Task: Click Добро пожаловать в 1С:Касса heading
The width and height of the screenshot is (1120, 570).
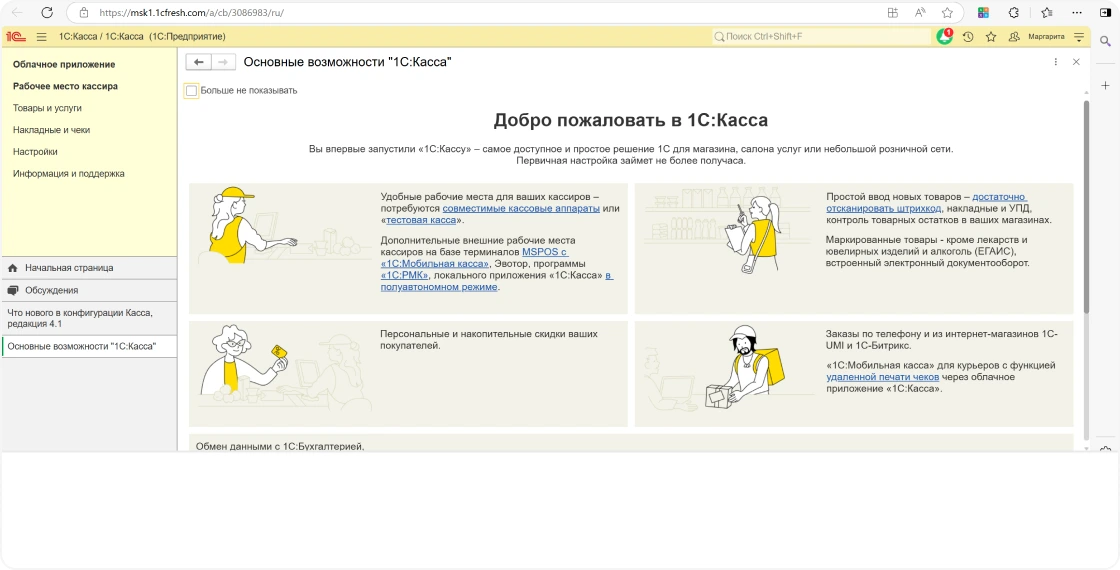Action: coord(631,120)
